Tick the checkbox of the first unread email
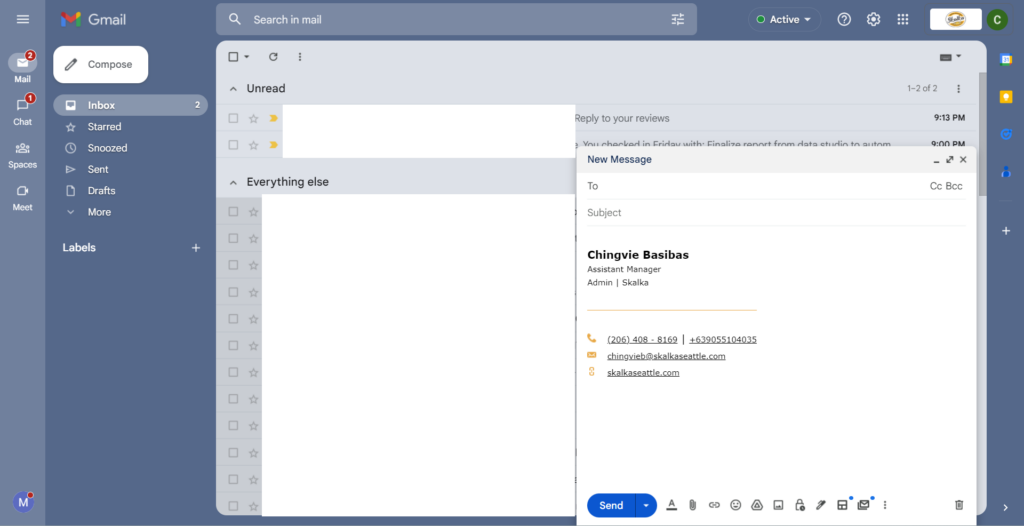The width and height of the screenshot is (1024, 526). tap(233, 118)
